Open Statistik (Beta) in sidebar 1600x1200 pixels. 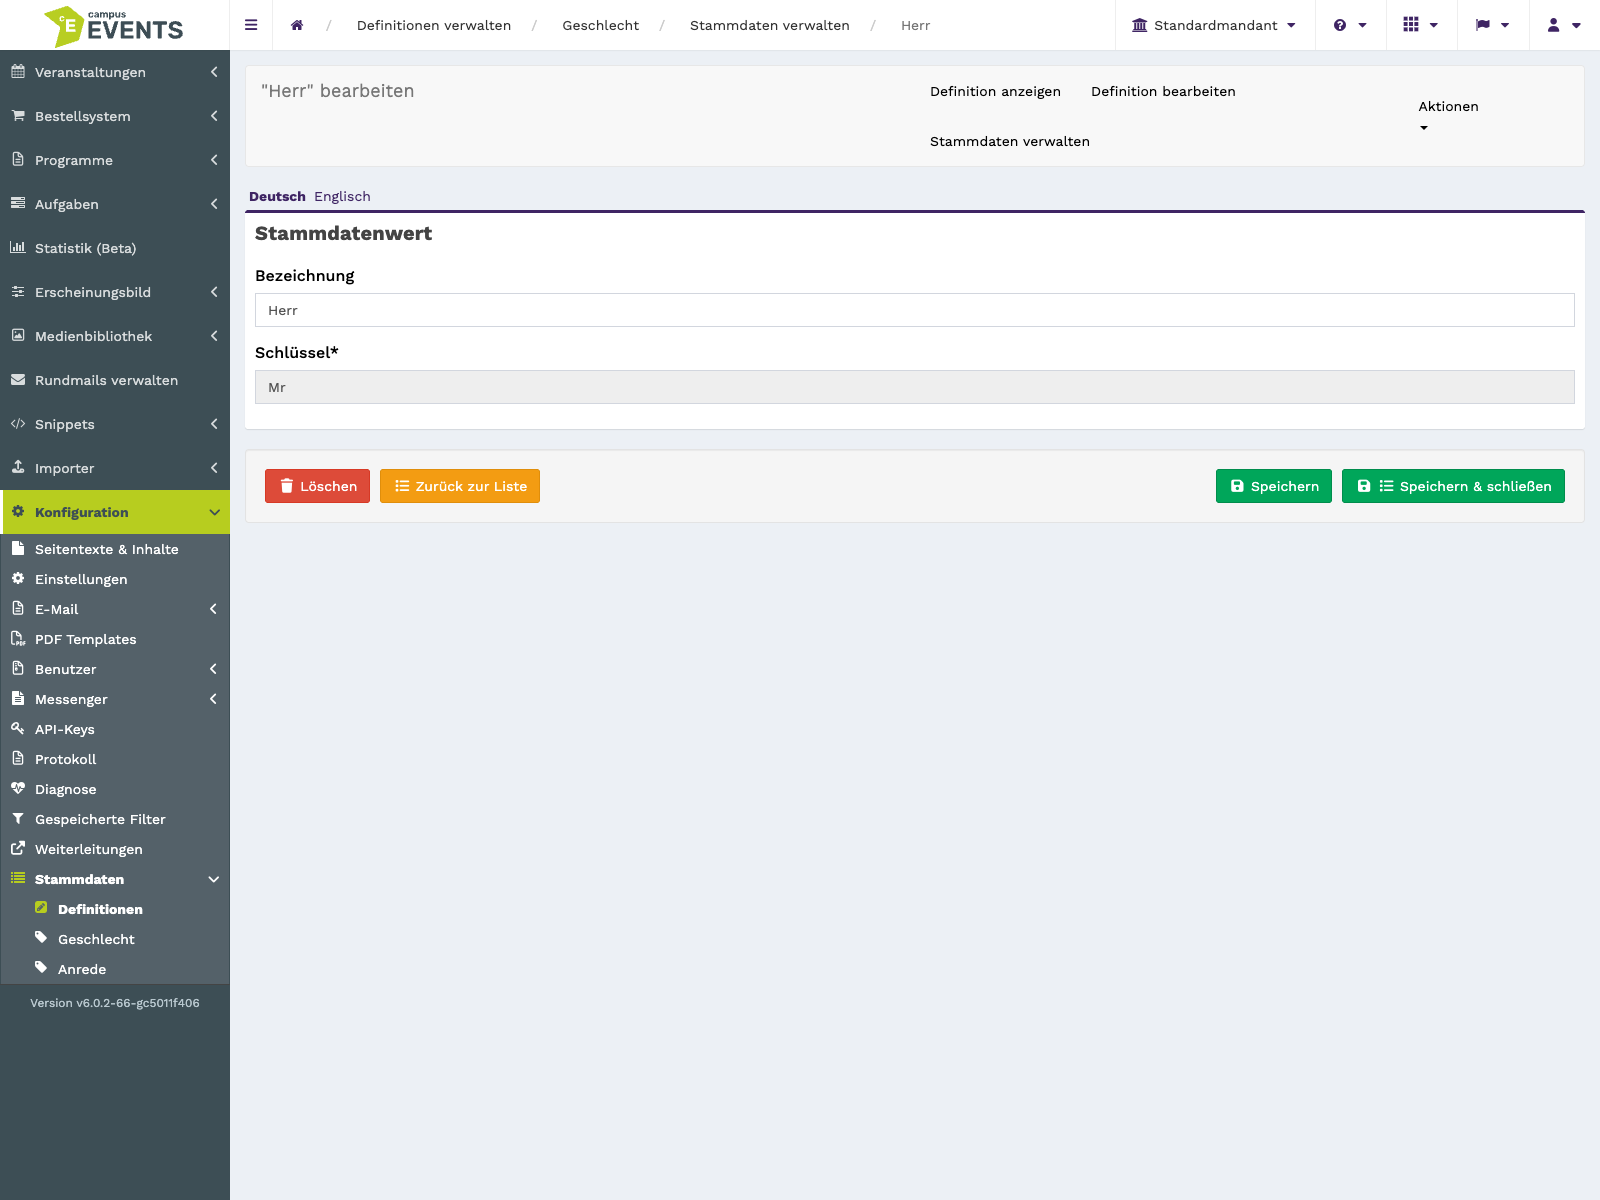pyautogui.click(x=115, y=248)
